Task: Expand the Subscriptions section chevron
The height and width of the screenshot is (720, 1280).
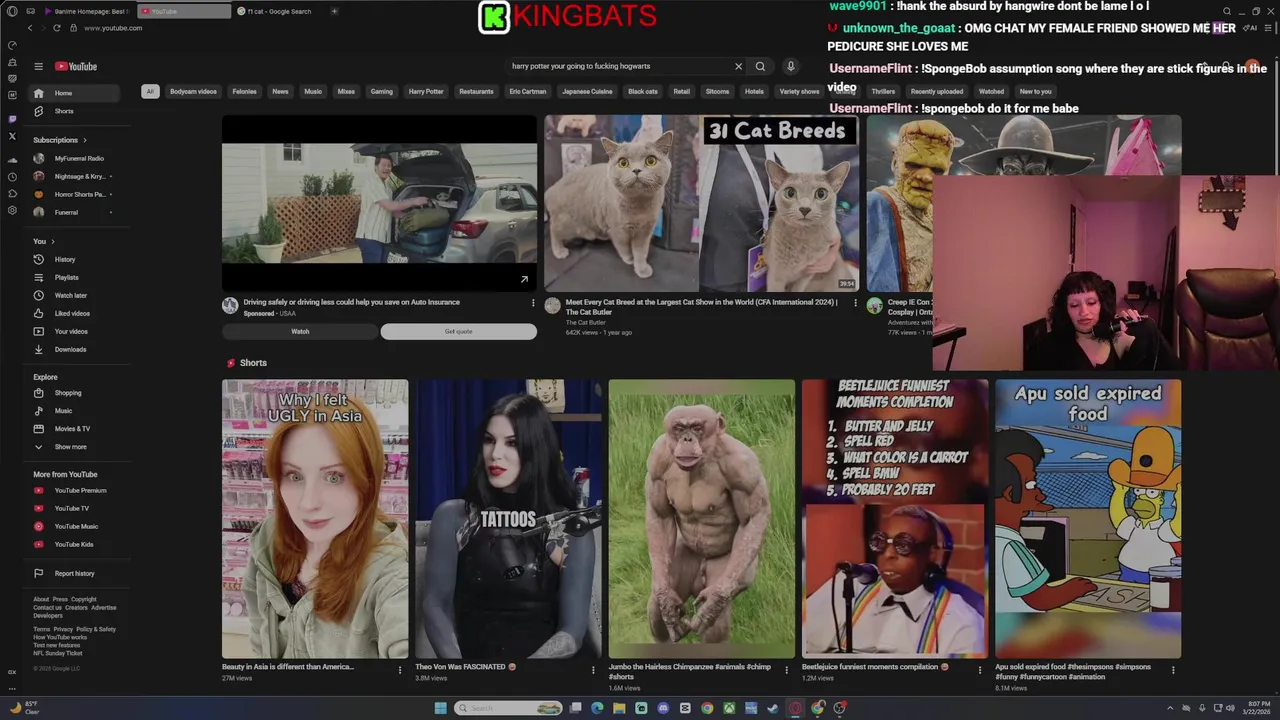Action: [85, 140]
